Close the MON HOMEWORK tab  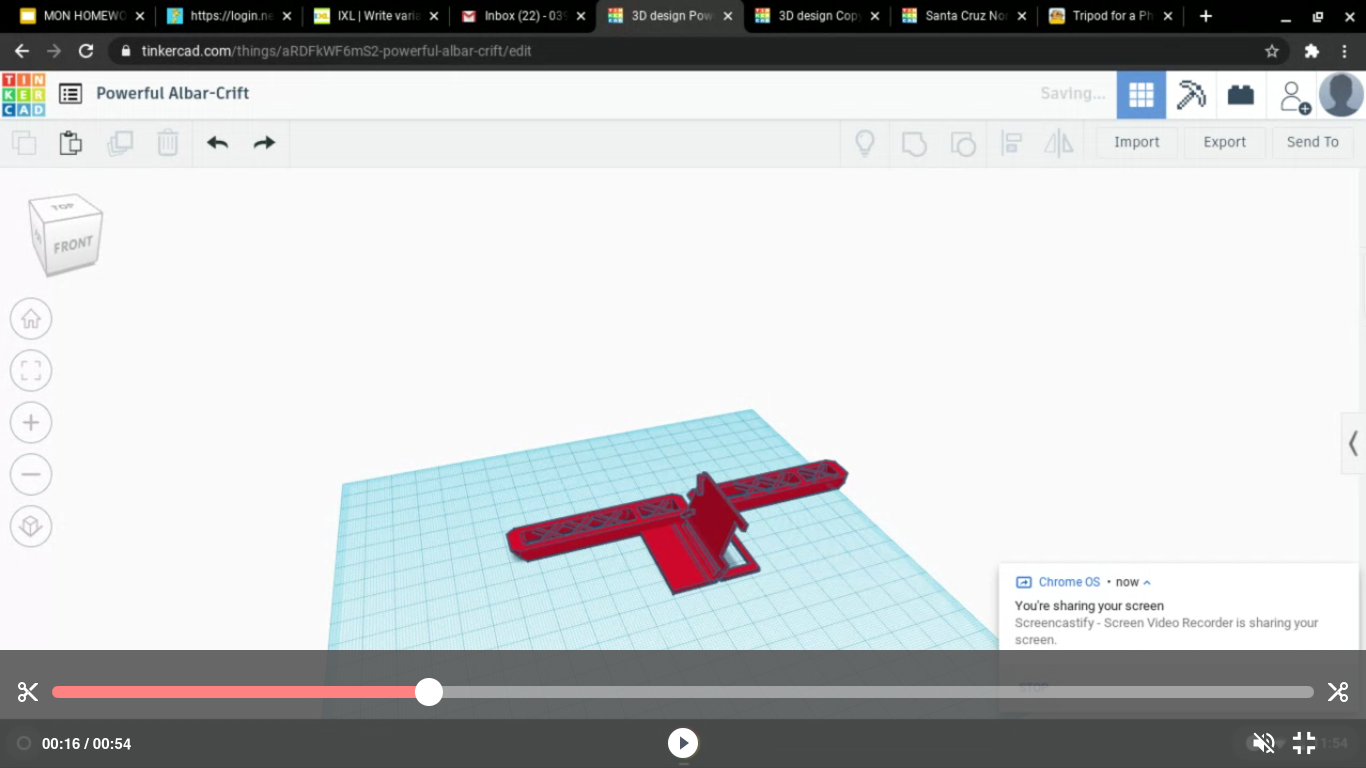click(139, 16)
